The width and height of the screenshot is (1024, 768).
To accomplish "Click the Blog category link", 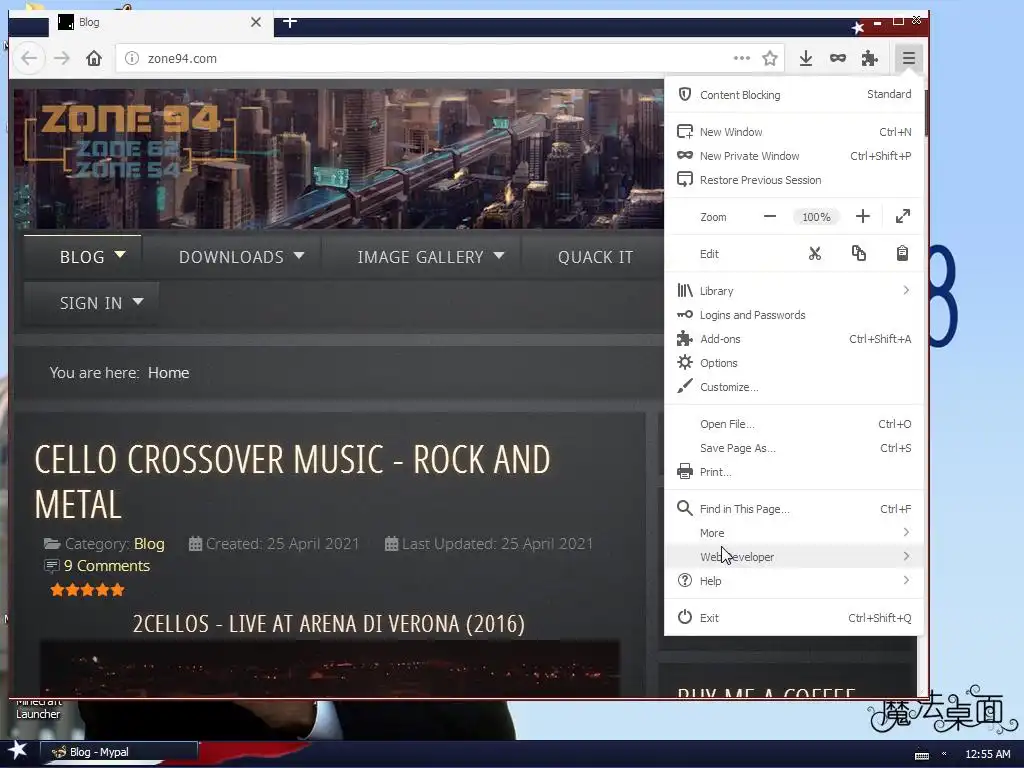I will click(x=149, y=543).
